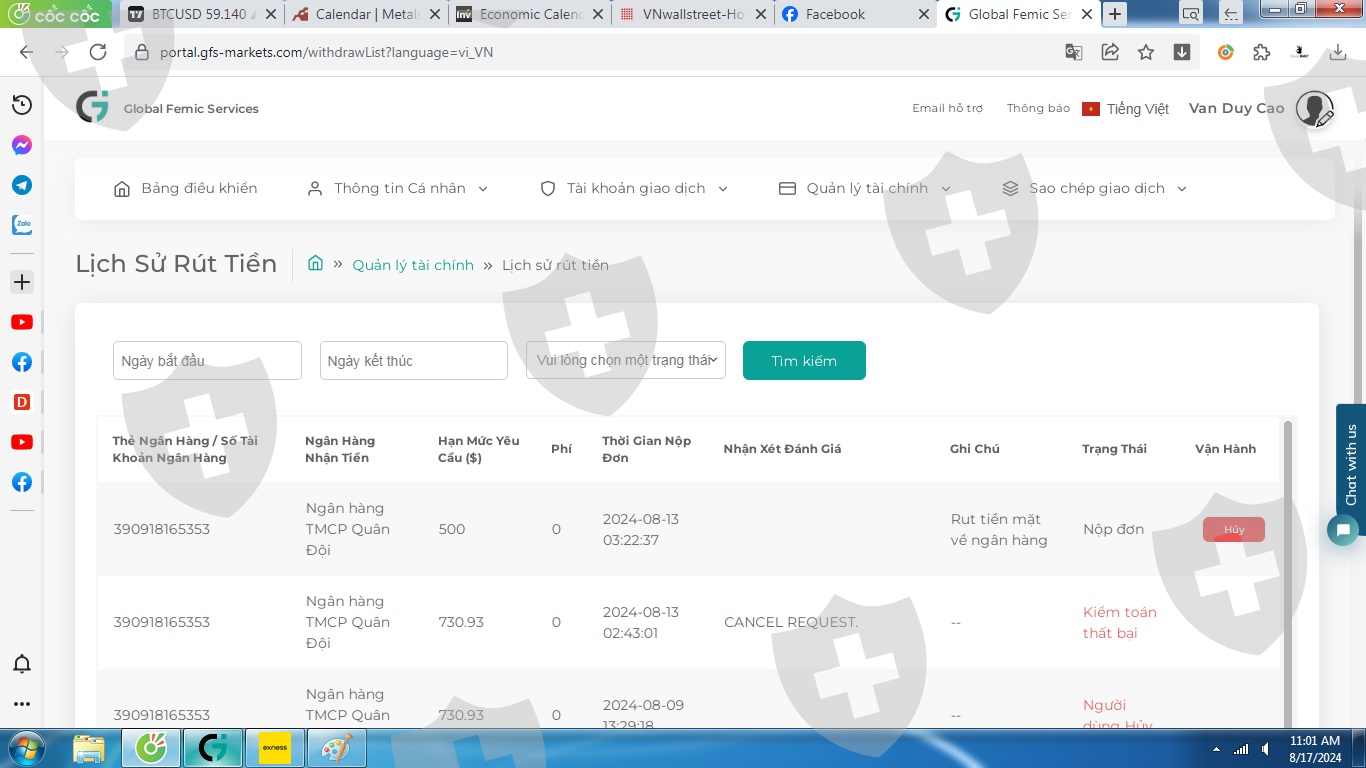Click the translate page icon in address bar
Screen dimensions: 1366x768
(1074, 52)
